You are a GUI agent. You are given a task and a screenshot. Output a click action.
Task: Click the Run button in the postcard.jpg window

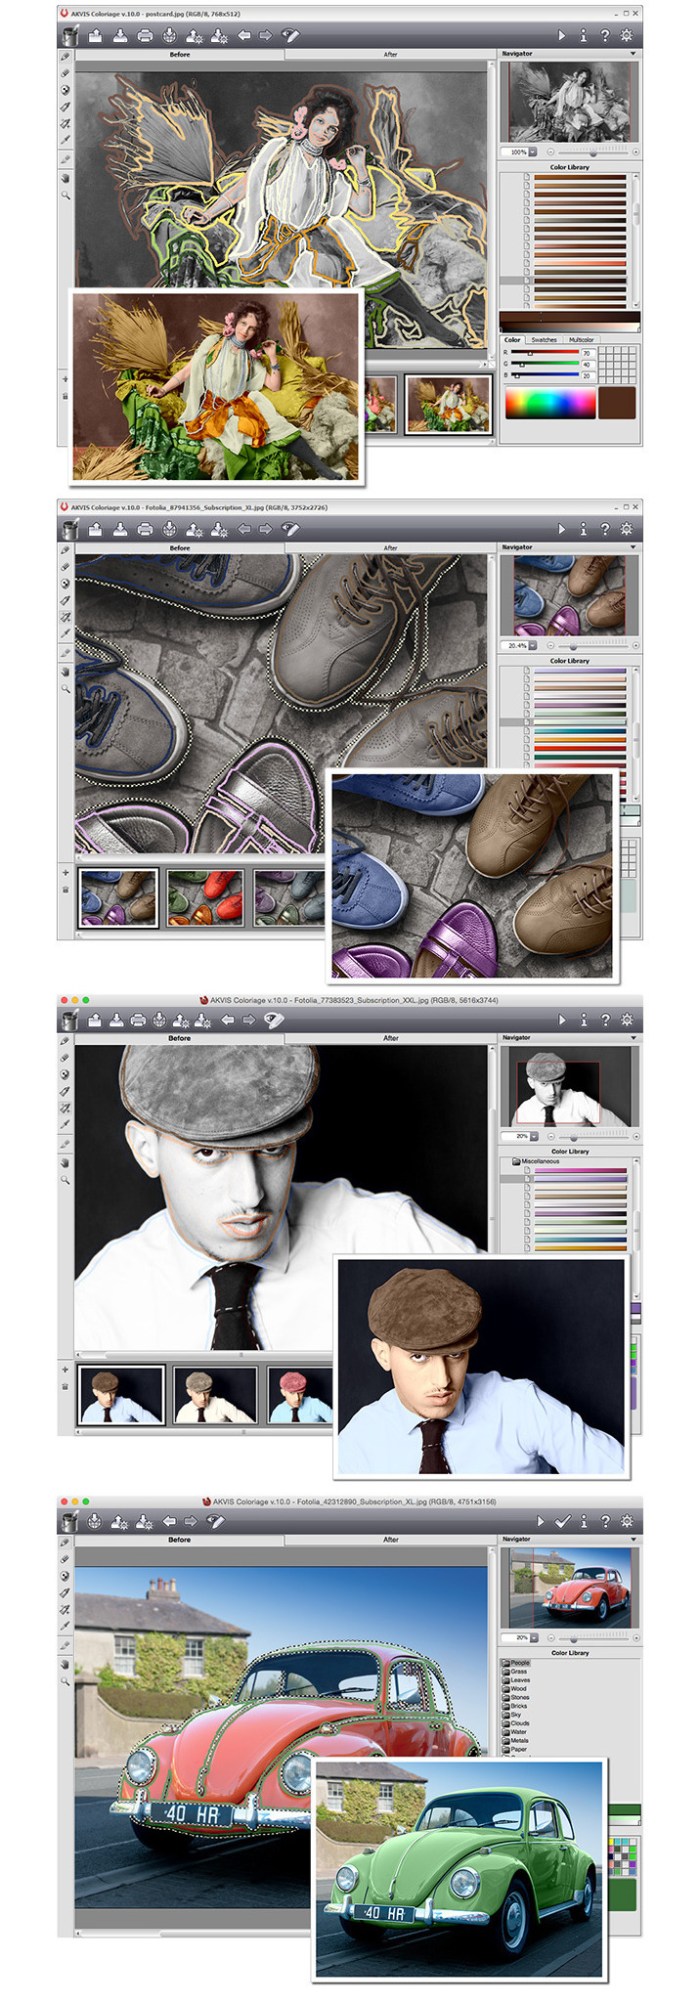[561, 36]
